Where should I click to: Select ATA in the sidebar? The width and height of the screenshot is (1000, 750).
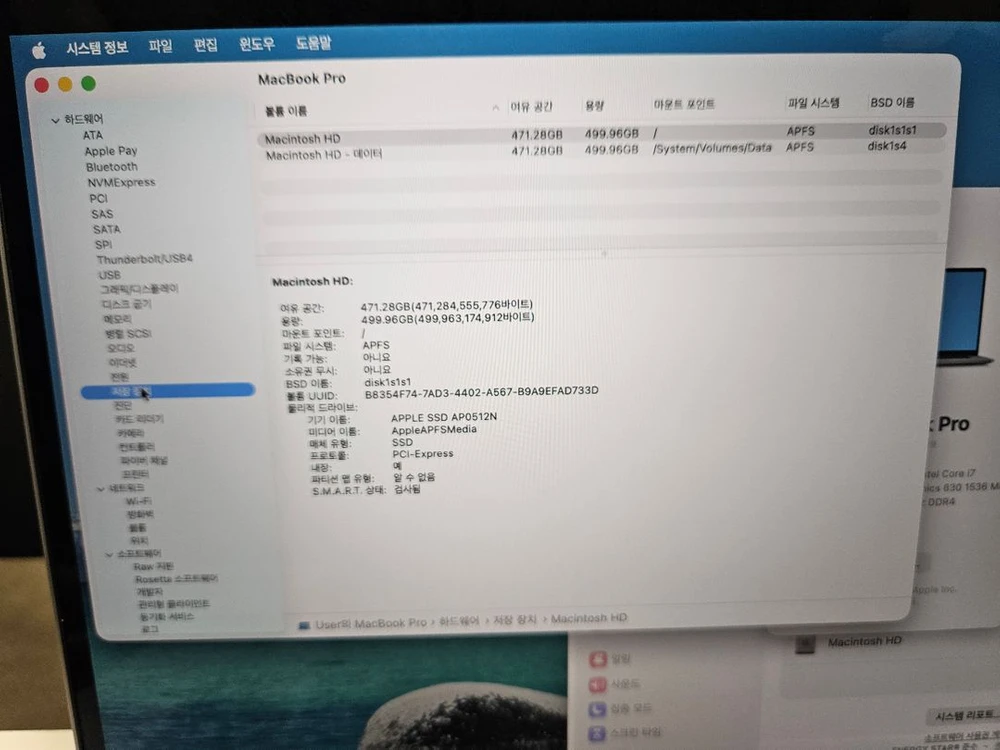[92, 135]
